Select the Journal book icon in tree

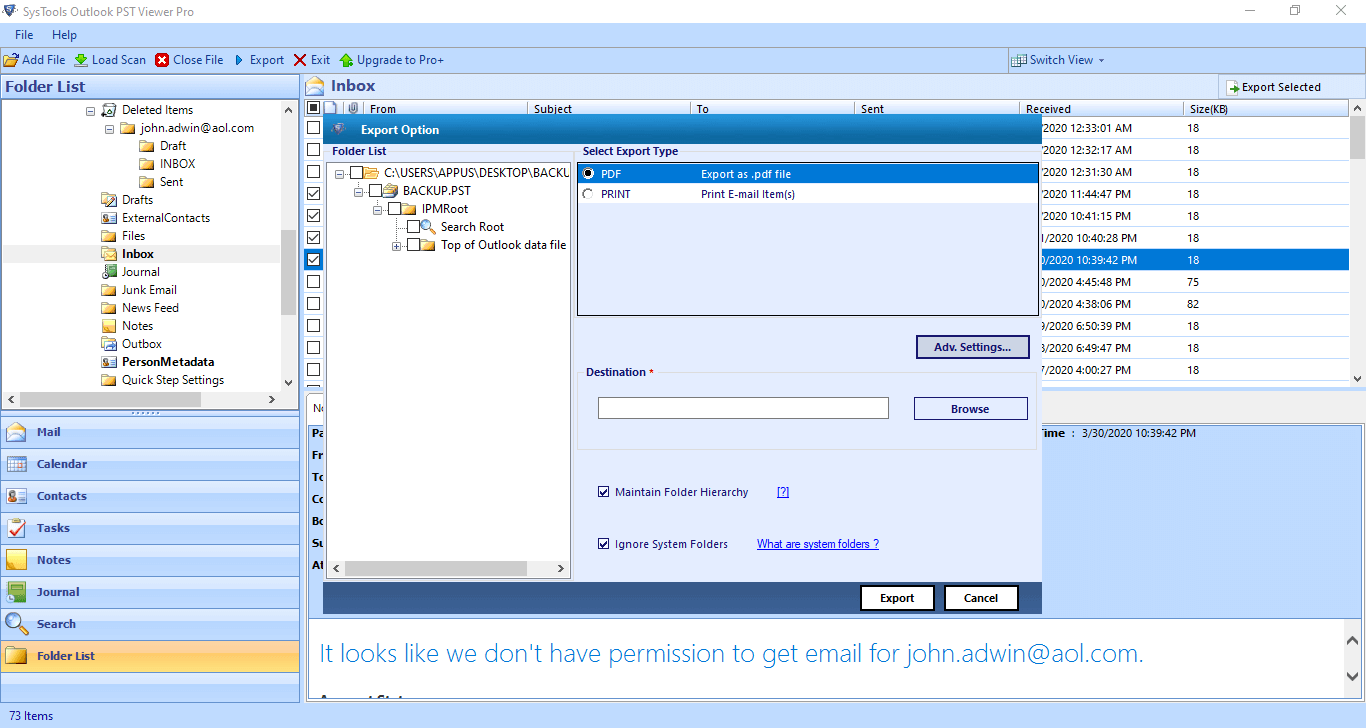tap(108, 272)
